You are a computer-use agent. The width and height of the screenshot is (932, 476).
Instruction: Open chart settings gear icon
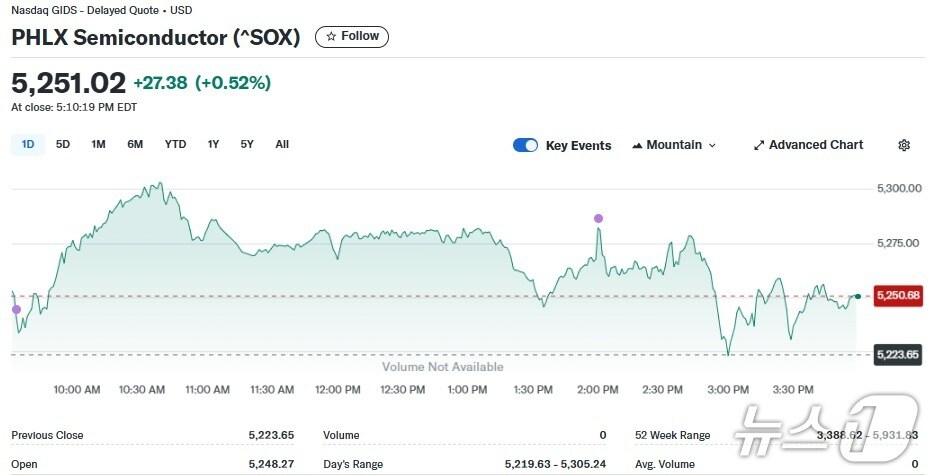coord(904,145)
